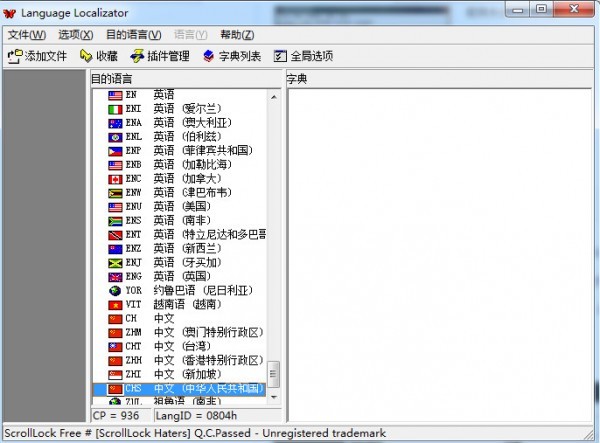600x443 pixels.
Task: Choose CHT 中文 (台湾) language
Action: coord(179,347)
